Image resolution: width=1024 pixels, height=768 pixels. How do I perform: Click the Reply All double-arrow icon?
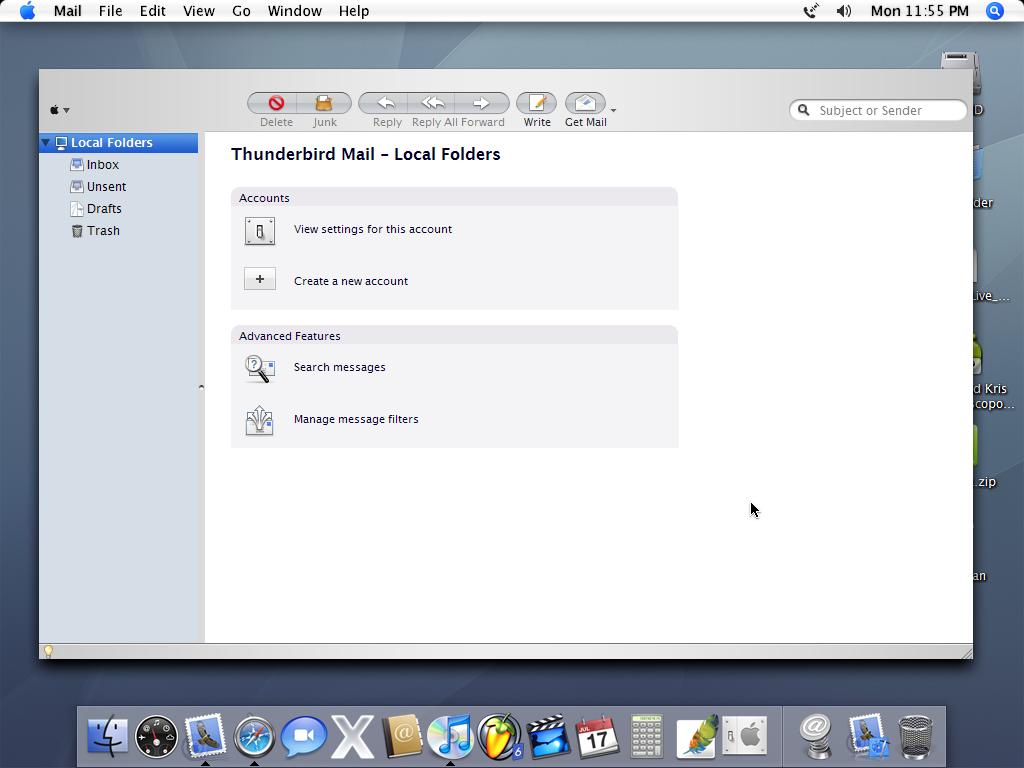point(433,103)
